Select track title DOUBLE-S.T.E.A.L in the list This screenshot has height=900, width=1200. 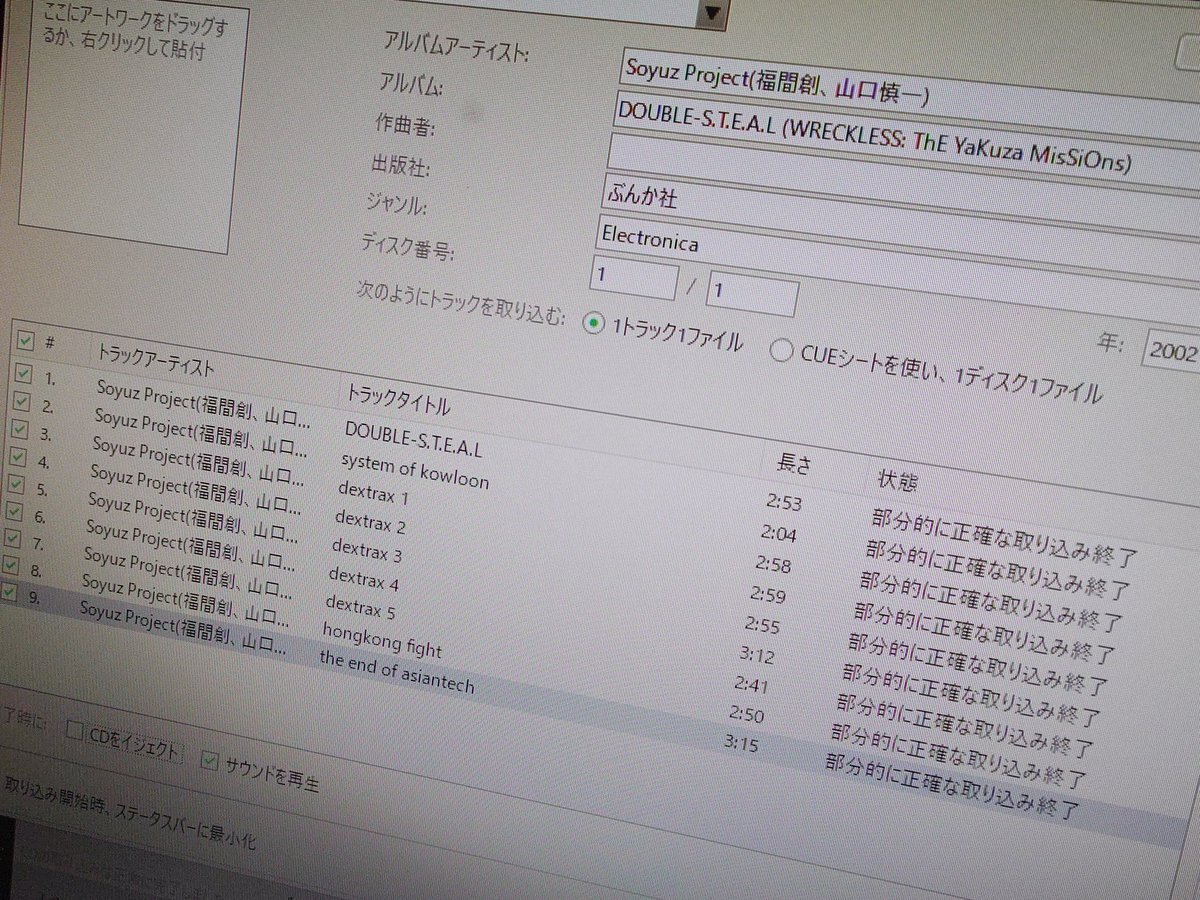click(x=413, y=439)
